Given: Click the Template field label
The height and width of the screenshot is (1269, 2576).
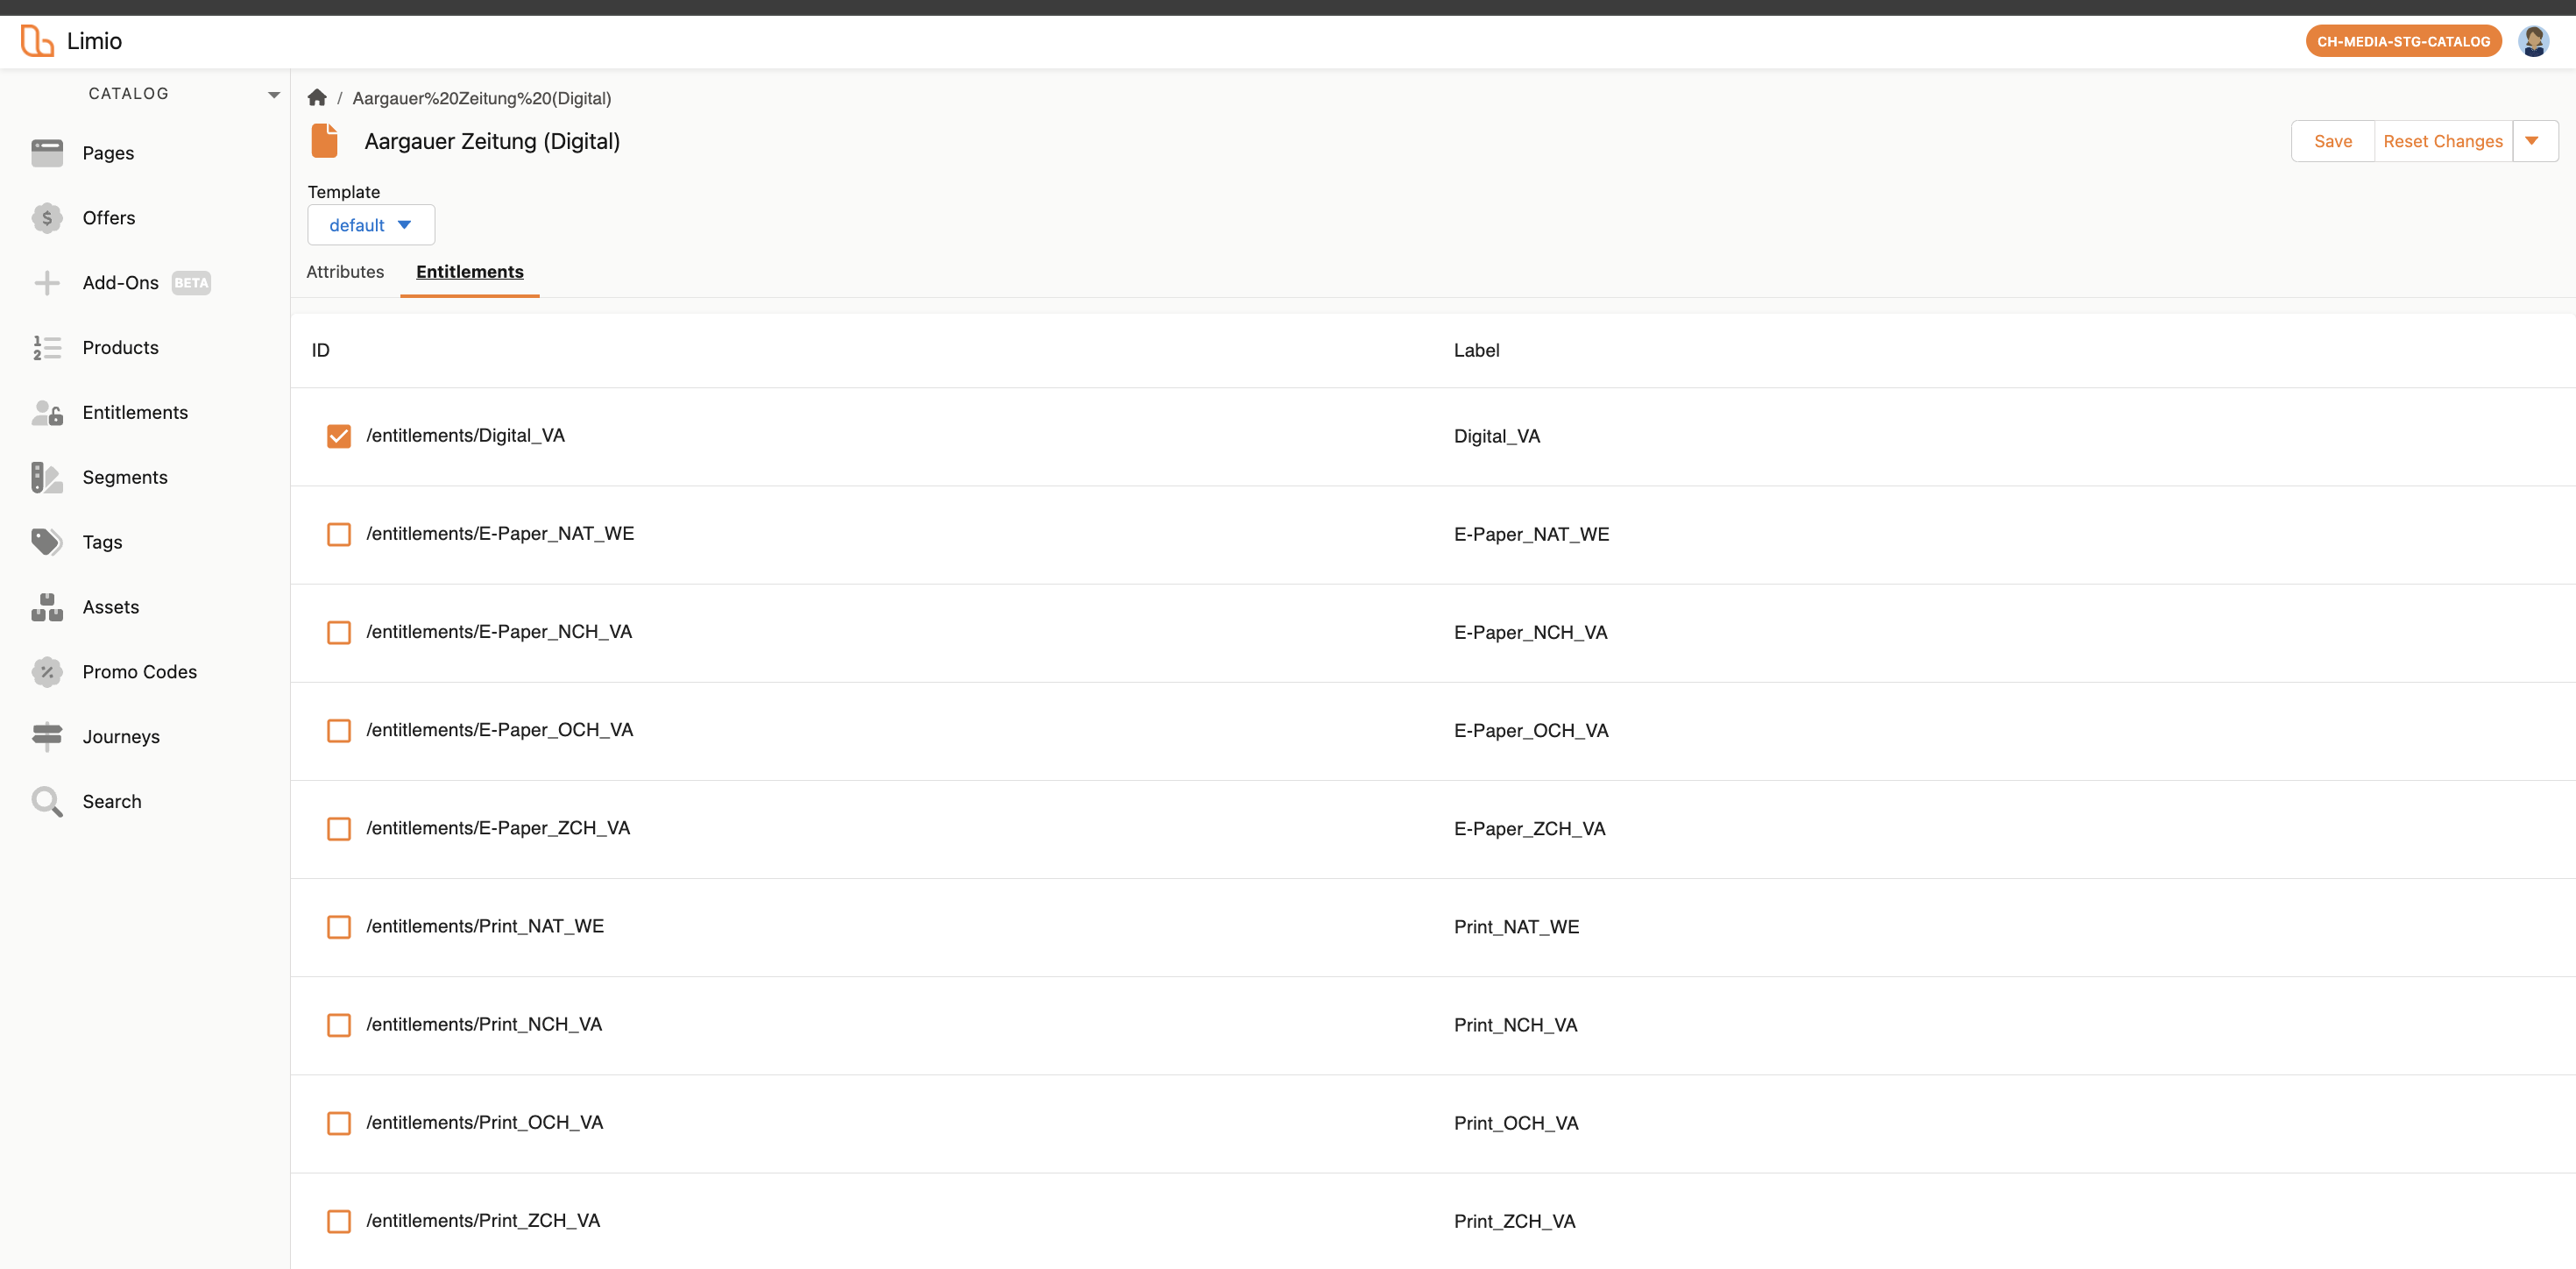Looking at the screenshot, I should (x=343, y=192).
